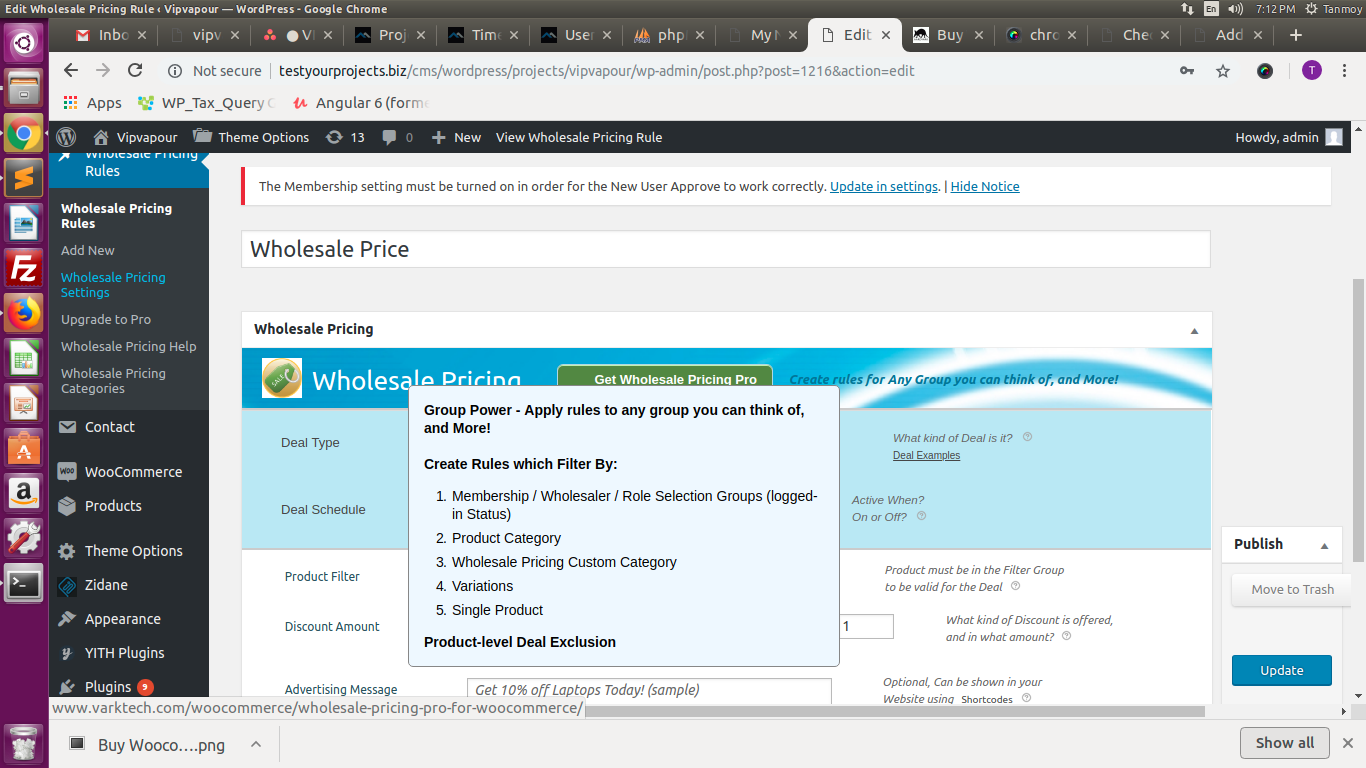Open Amazon launcher in the dock
Screen dimensions: 1366x768
pyautogui.click(x=23, y=493)
